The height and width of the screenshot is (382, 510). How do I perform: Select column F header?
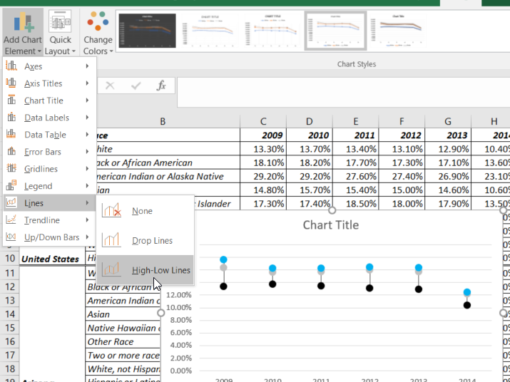pos(402,121)
